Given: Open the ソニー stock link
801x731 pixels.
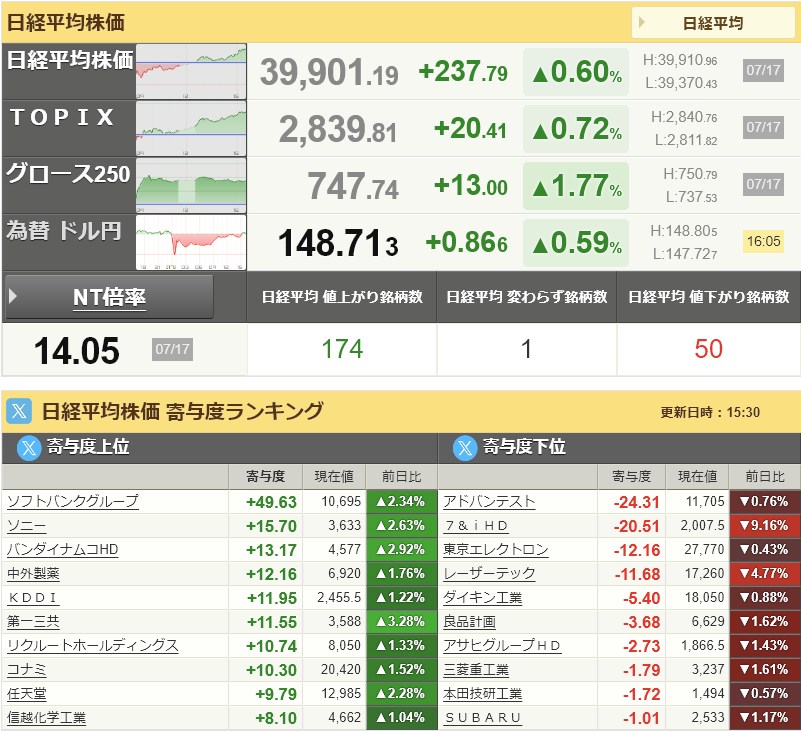Looking at the screenshot, I should 27,525.
